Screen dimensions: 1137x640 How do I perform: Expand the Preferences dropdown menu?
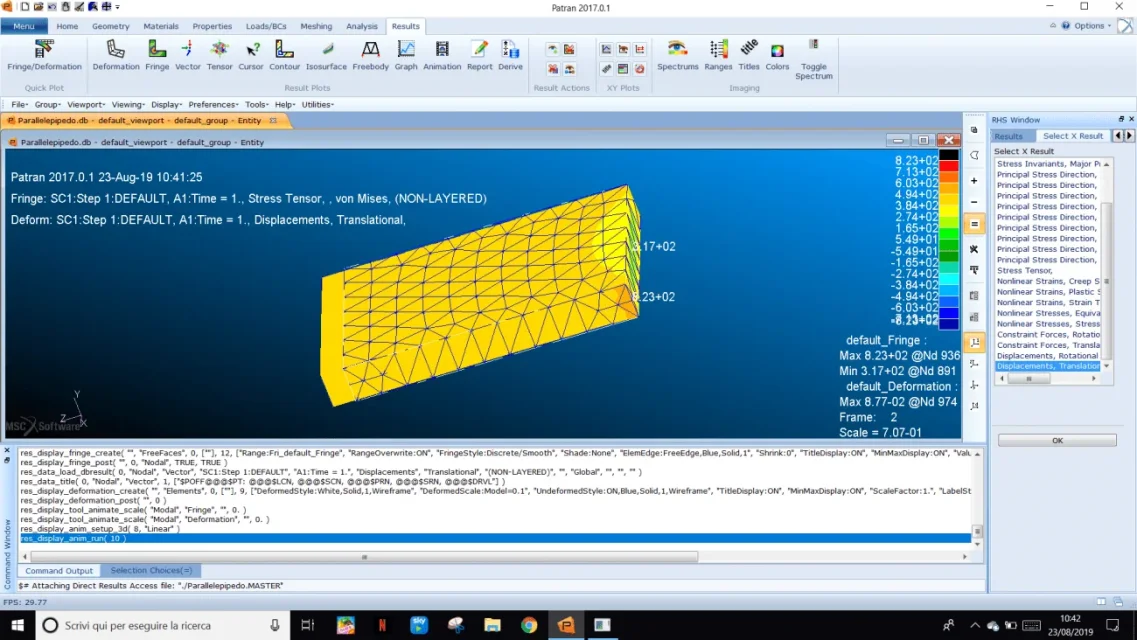click(x=213, y=104)
